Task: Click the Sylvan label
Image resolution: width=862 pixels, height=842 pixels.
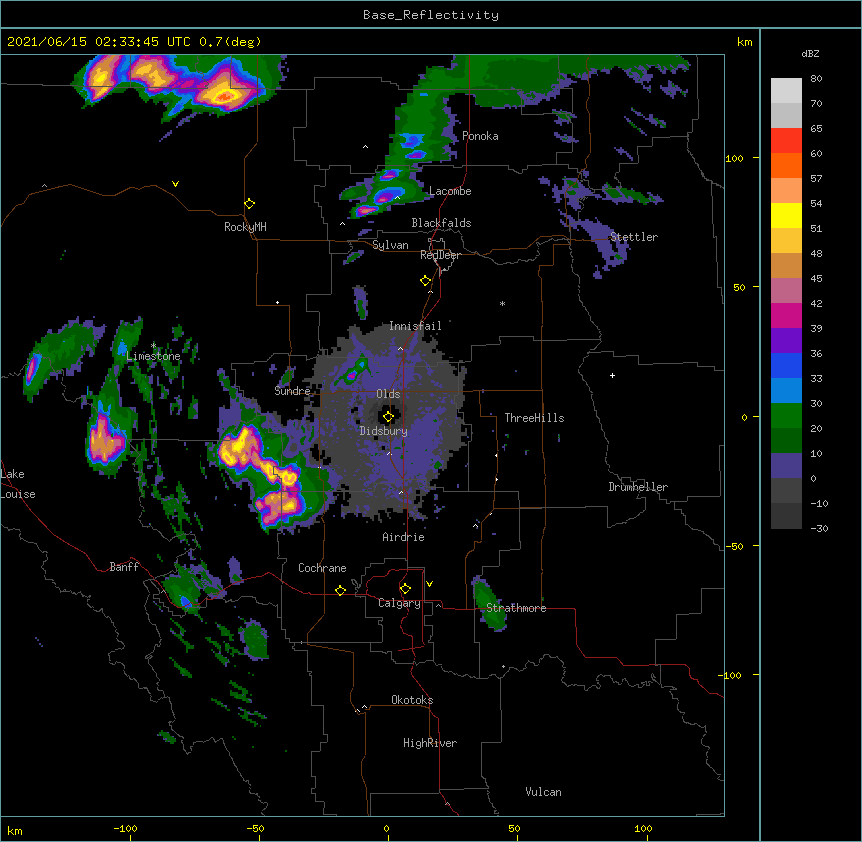Action: [390, 245]
